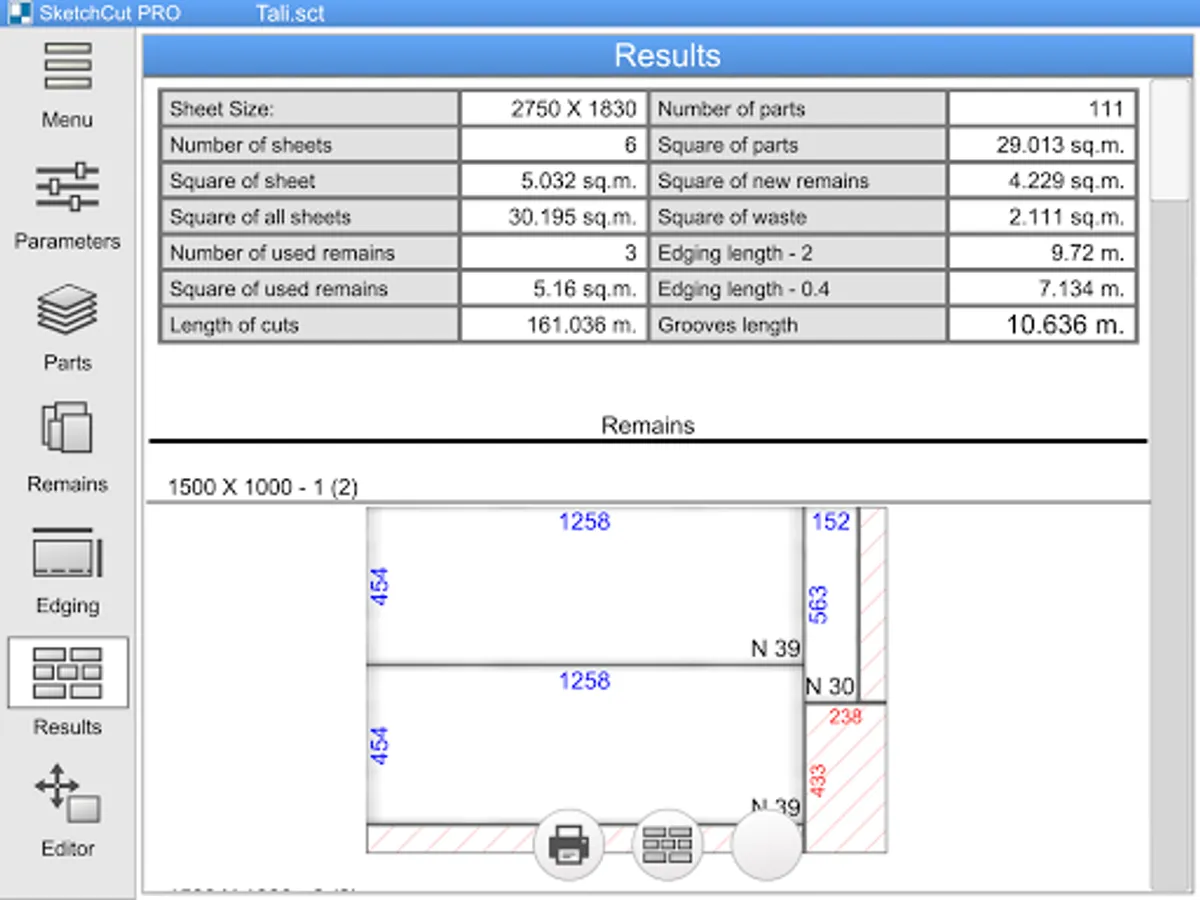Select the Results grid icon
1200x900 pixels.
pyautogui.click(x=67, y=673)
